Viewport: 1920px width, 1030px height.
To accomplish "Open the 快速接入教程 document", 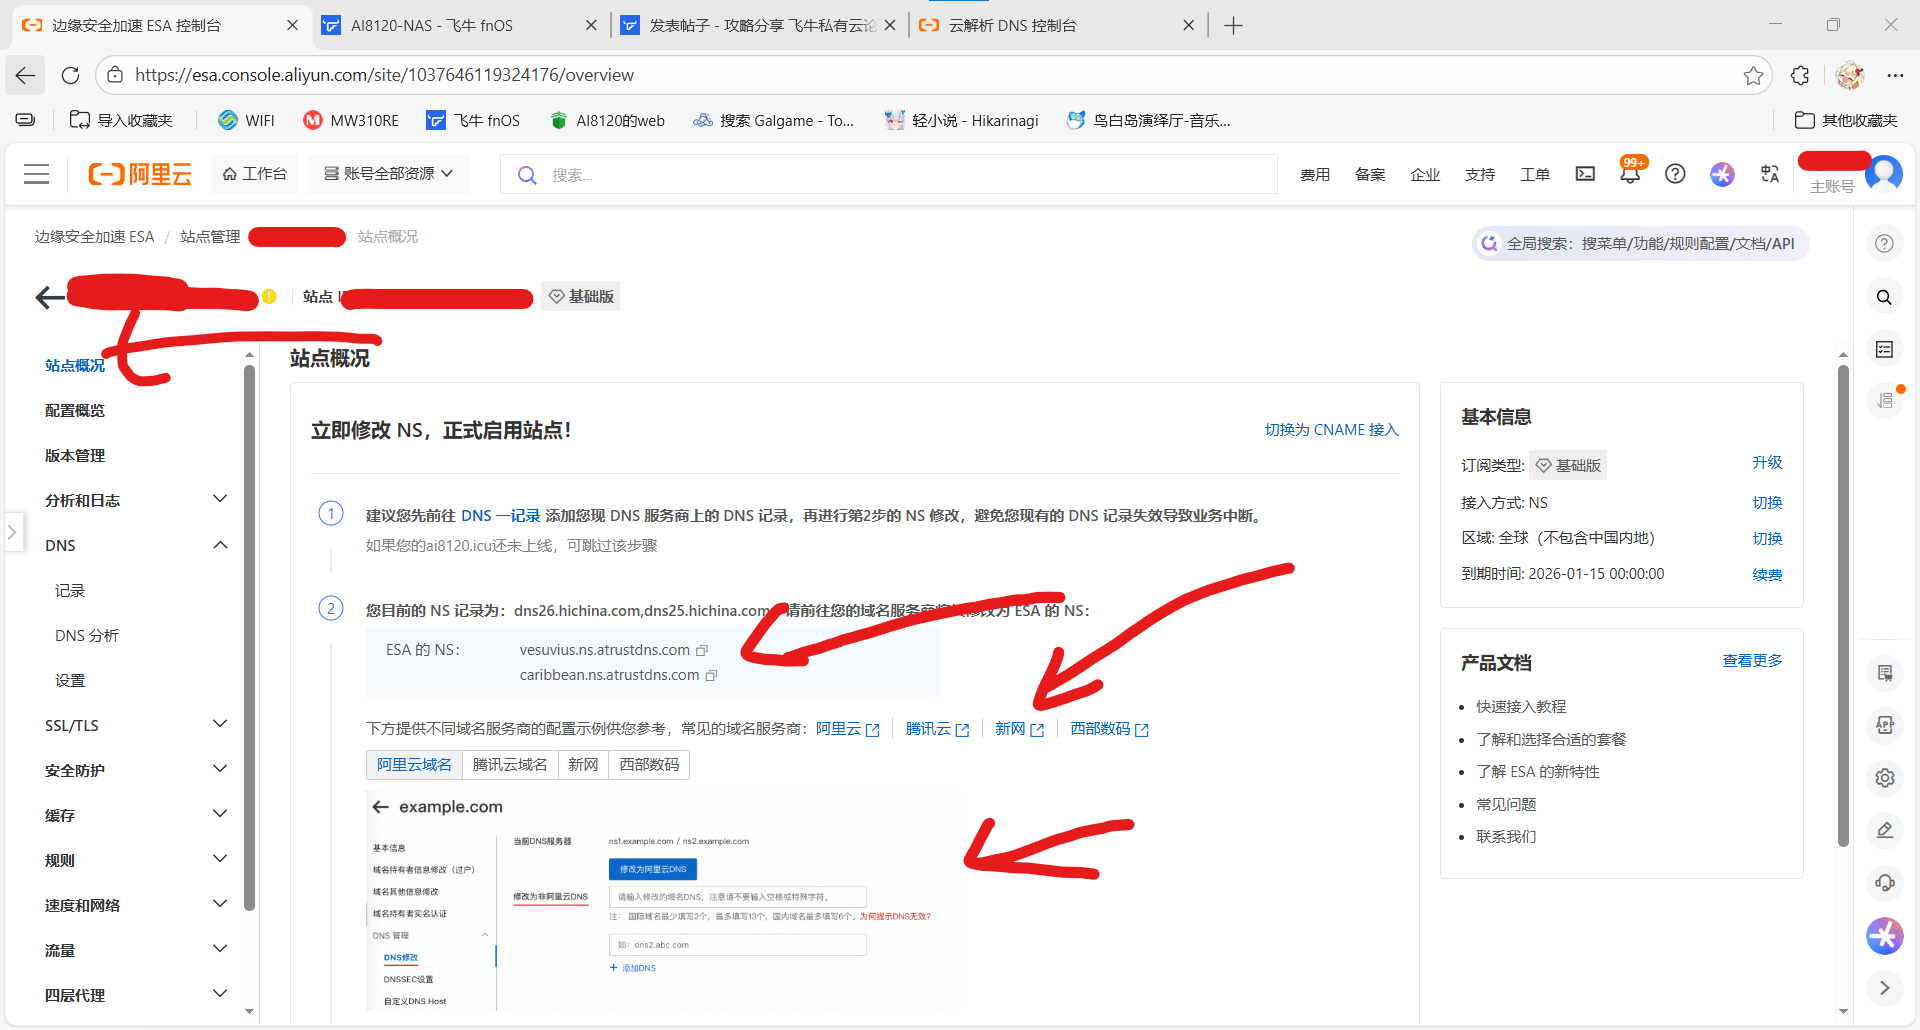I will [x=1521, y=707].
